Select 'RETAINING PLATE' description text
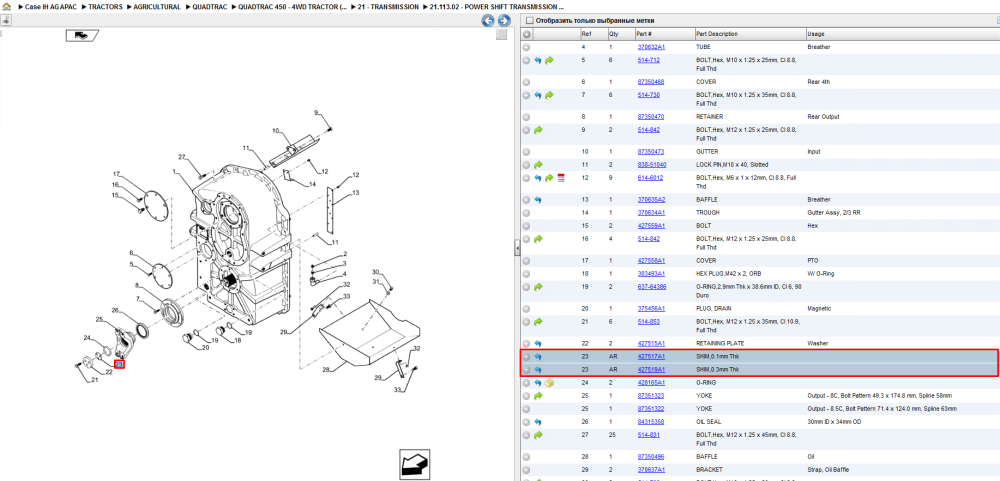Screen dimensions: 1000x481 click(721, 343)
